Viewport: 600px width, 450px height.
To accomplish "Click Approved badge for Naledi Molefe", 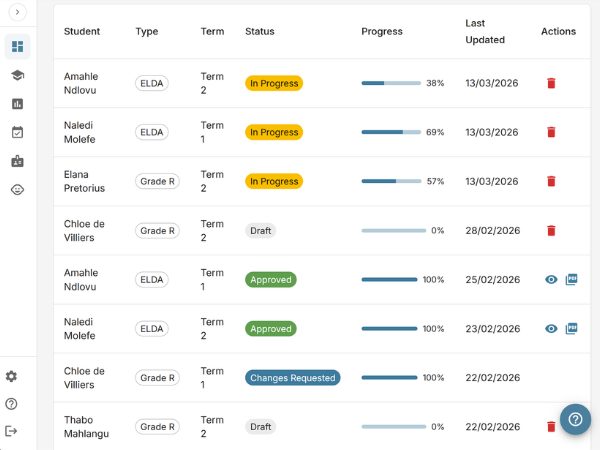I will coord(271,329).
